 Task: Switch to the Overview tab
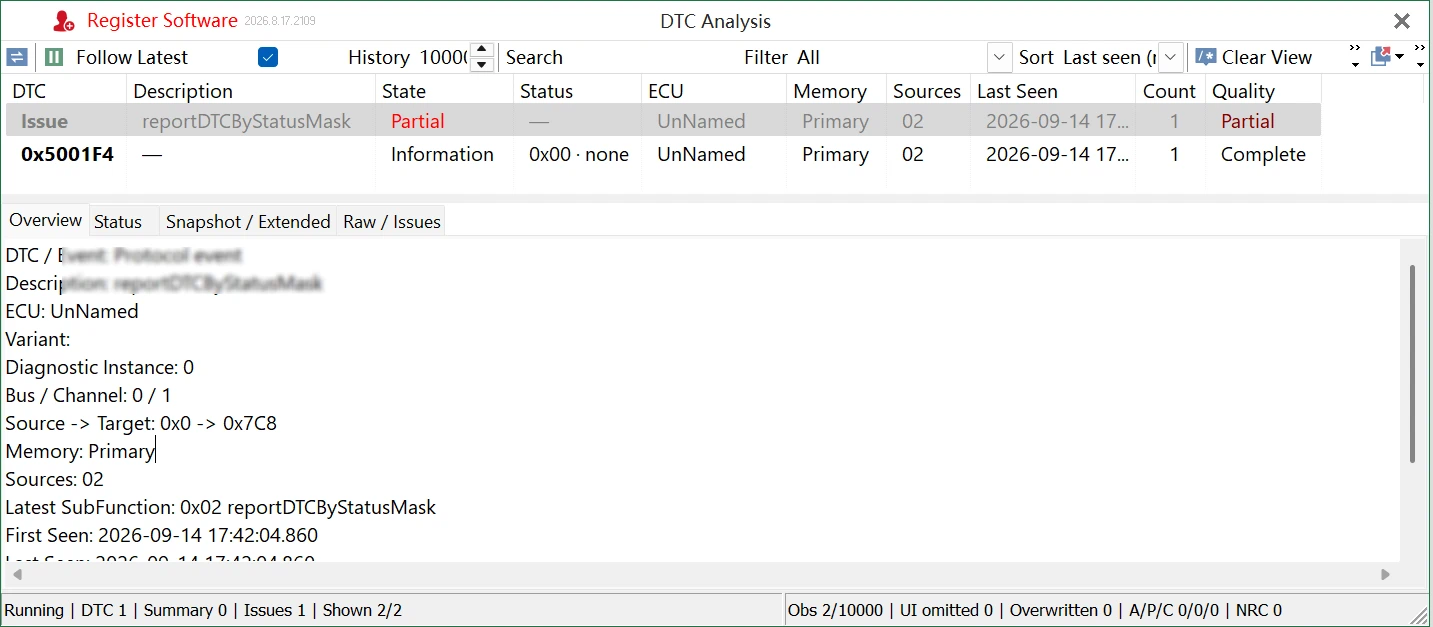click(x=45, y=220)
